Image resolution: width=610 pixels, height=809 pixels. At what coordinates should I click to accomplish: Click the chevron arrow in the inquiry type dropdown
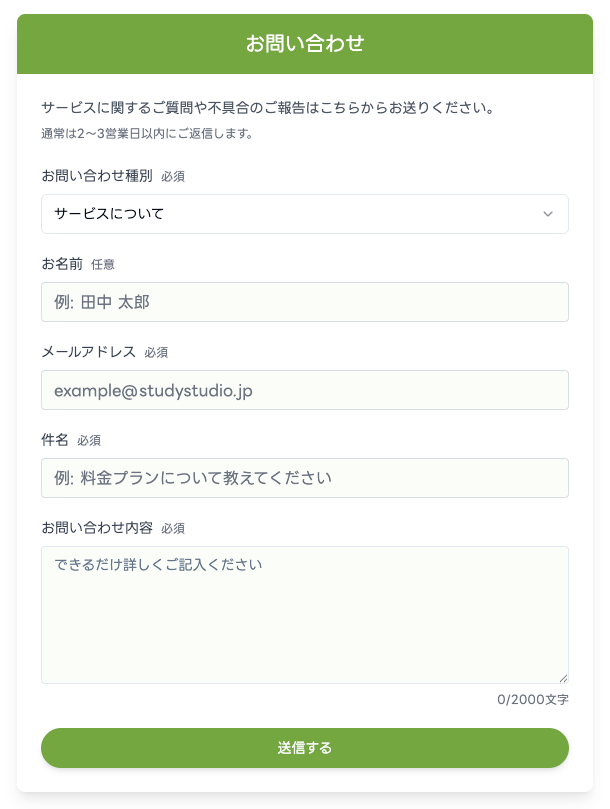547,214
